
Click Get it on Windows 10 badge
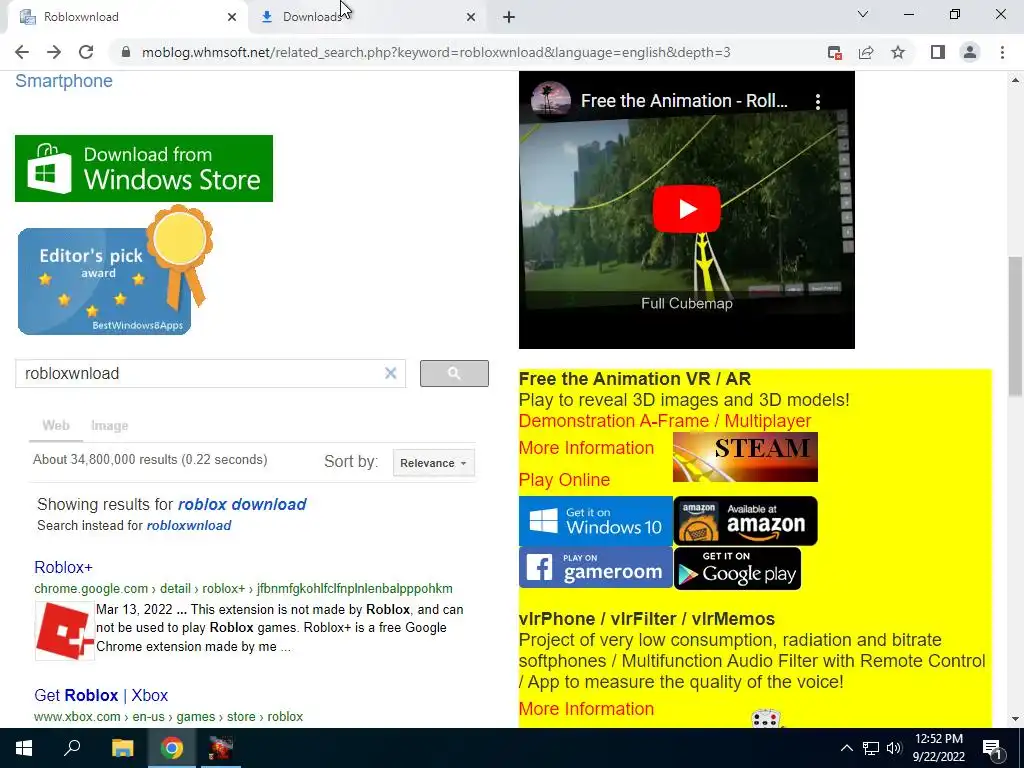(596, 521)
